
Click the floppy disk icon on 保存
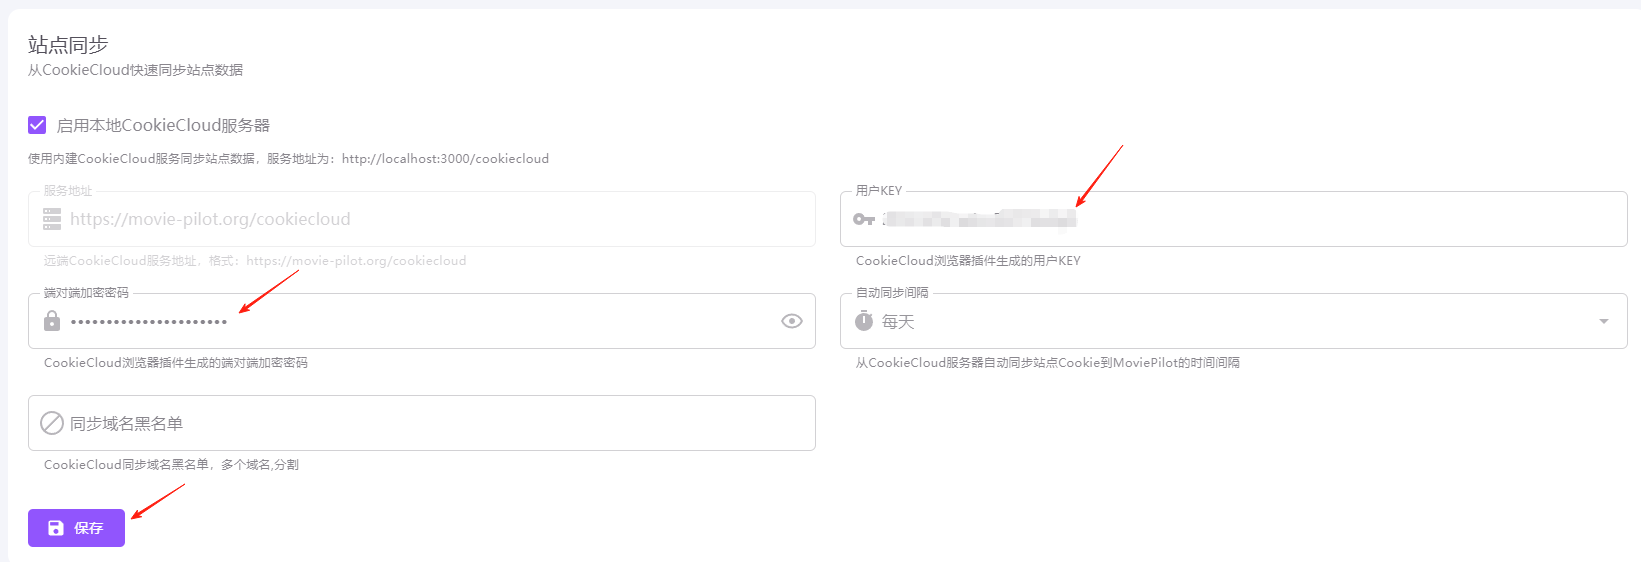coord(56,528)
